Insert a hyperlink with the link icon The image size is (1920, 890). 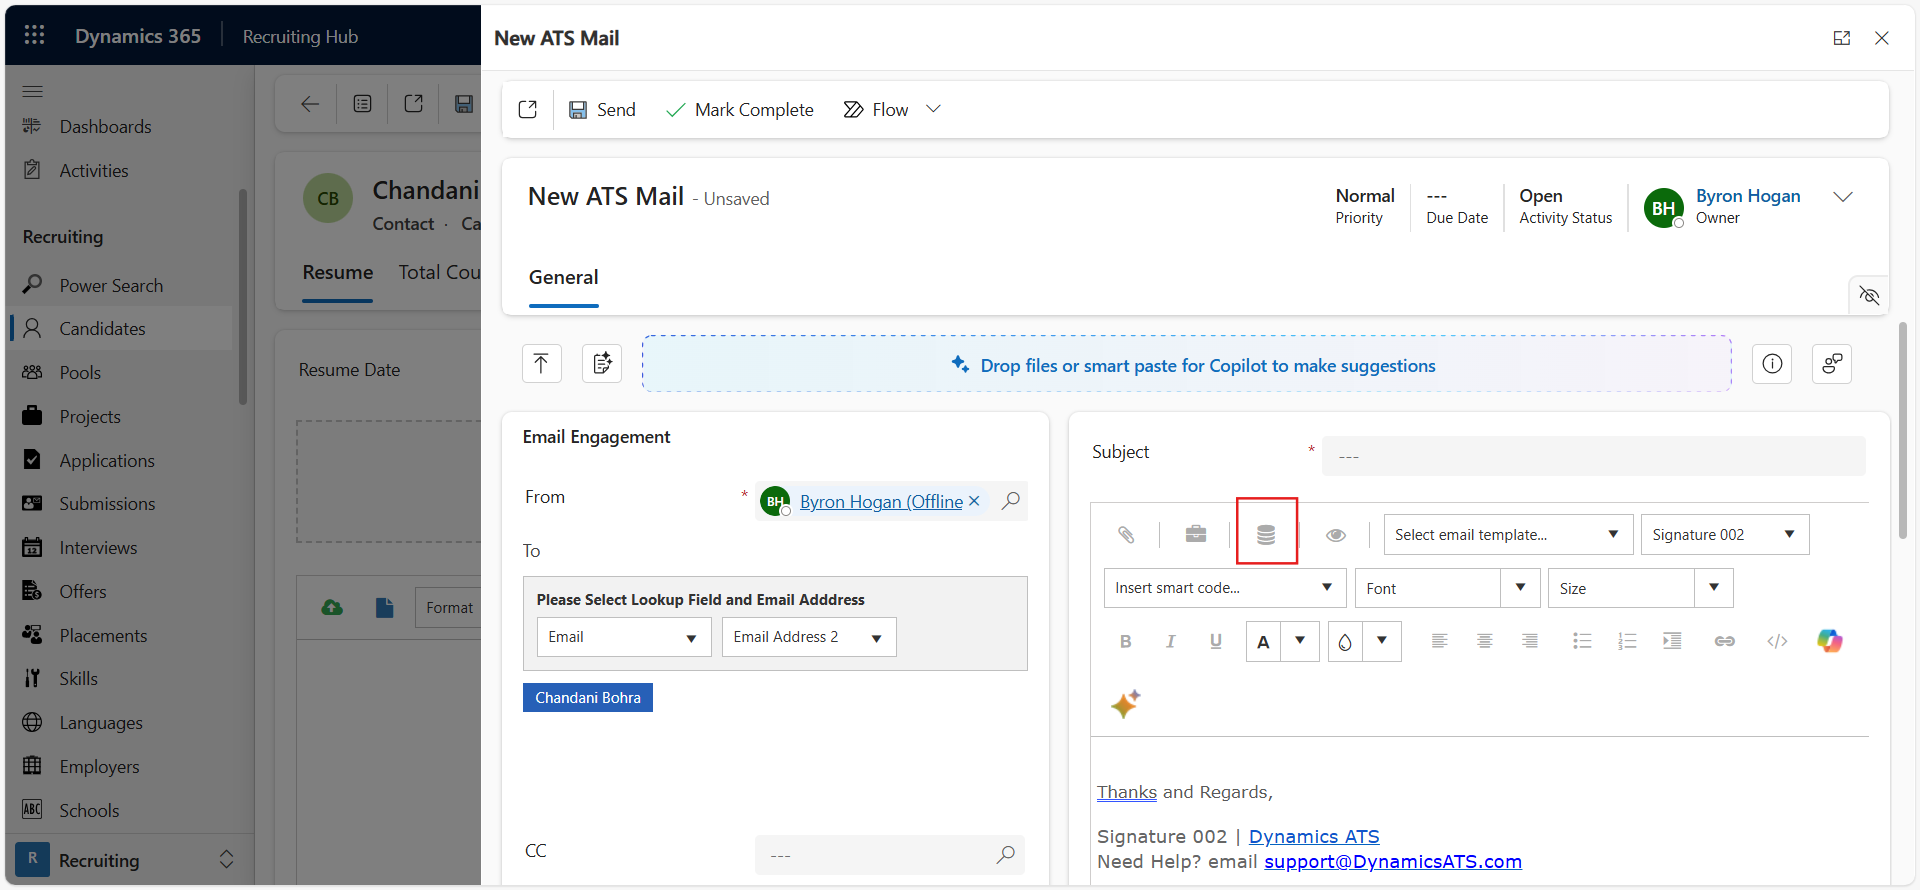pos(1725,641)
